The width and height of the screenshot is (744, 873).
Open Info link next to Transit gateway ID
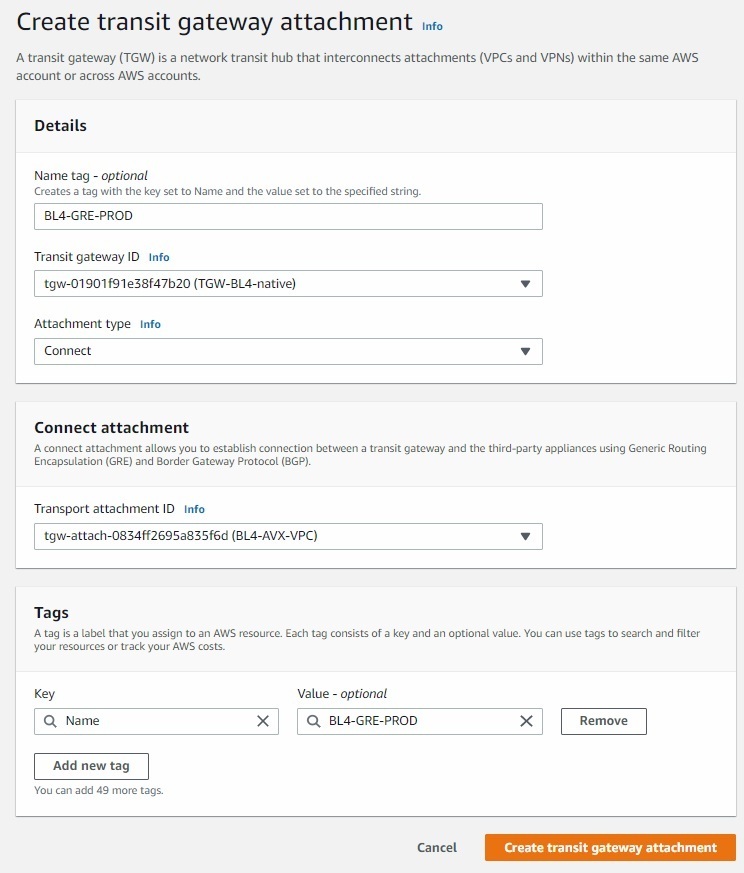159,257
